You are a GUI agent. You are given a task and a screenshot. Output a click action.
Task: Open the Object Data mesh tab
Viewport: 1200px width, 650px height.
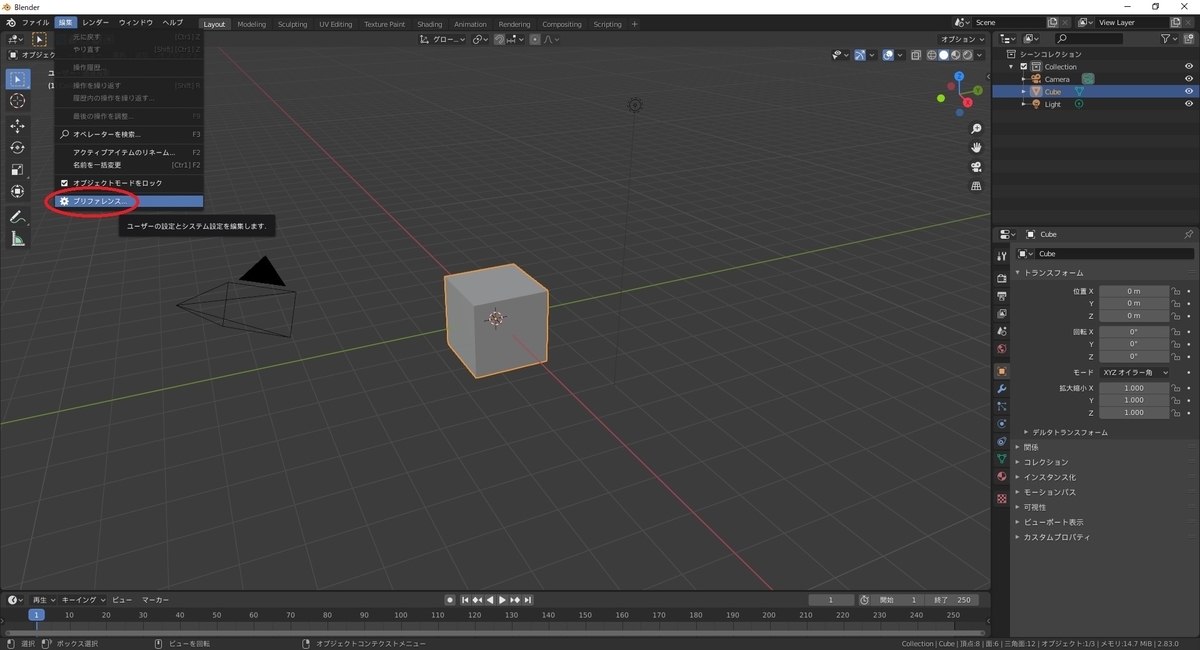pyautogui.click(x=1001, y=459)
